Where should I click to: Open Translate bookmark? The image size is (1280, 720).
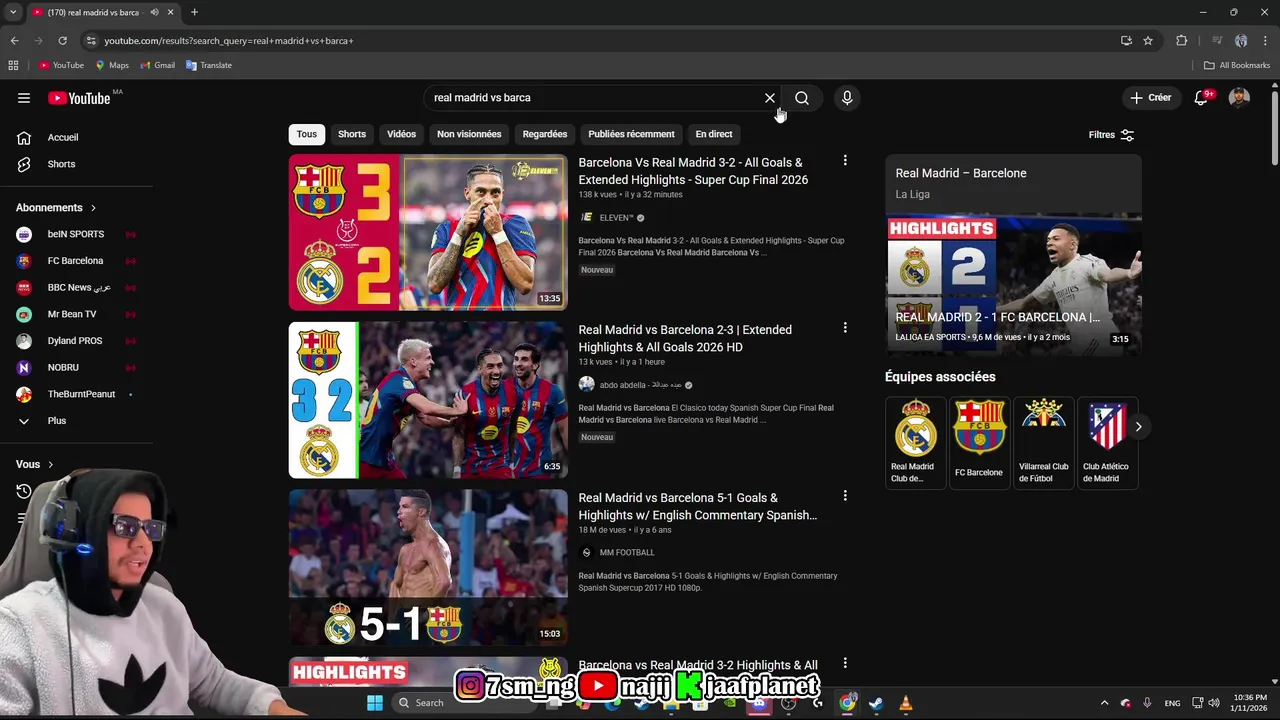(209, 65)
